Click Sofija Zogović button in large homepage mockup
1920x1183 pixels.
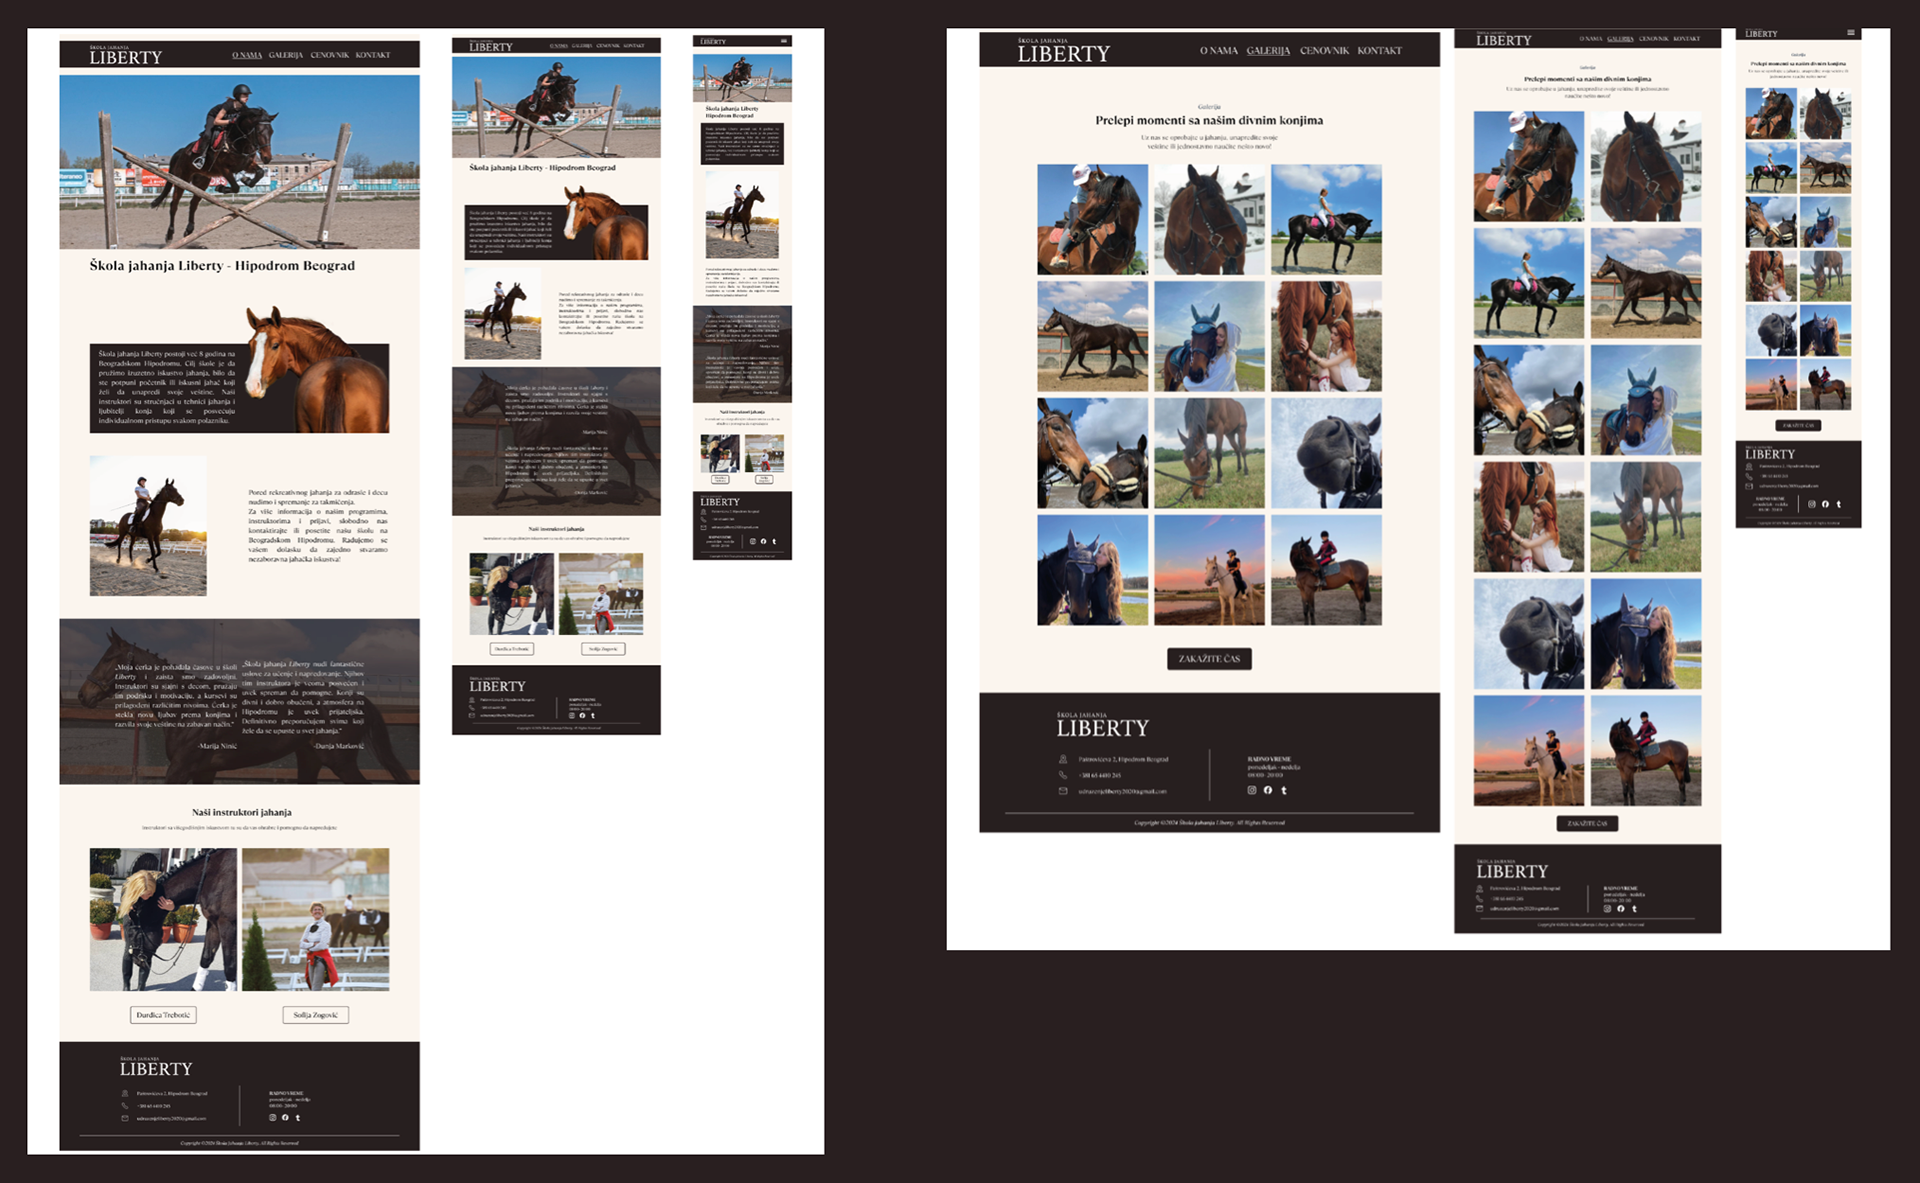coord(315,1015)
